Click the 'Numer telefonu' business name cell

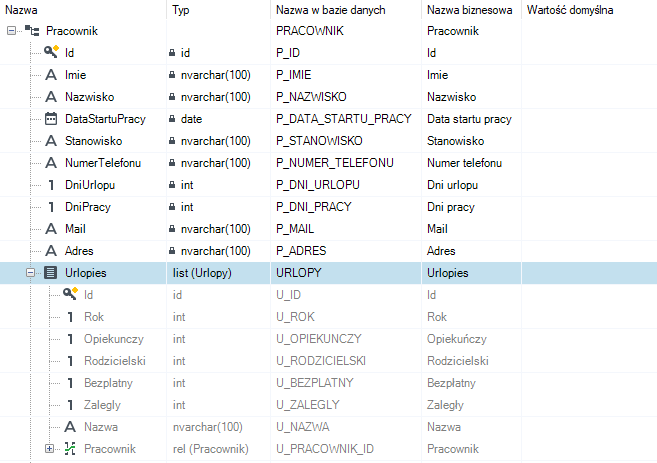[471, 163]
